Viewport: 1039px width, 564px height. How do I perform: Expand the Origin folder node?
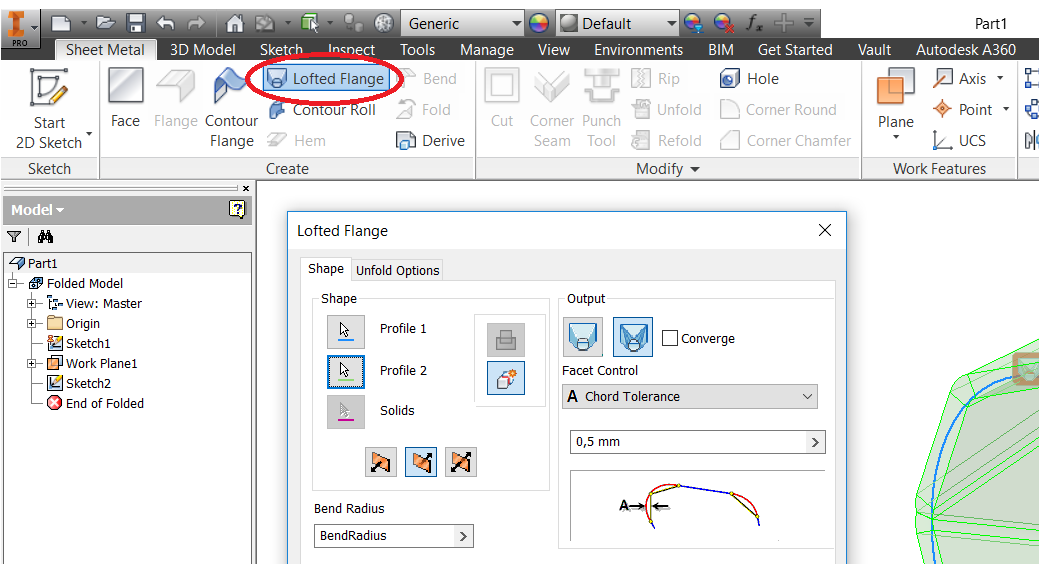point(31,323)
